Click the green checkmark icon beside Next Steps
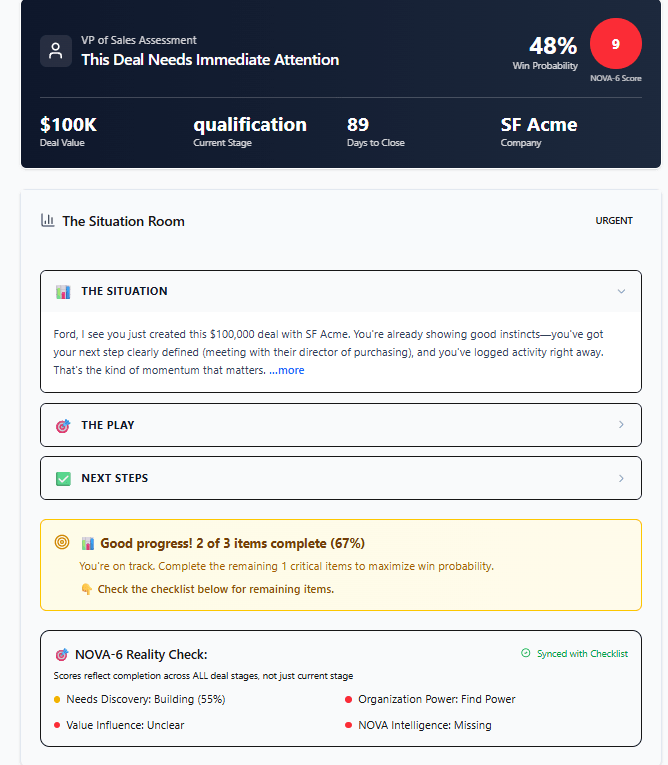The image size is (668, 765). (x=63, y=479)
